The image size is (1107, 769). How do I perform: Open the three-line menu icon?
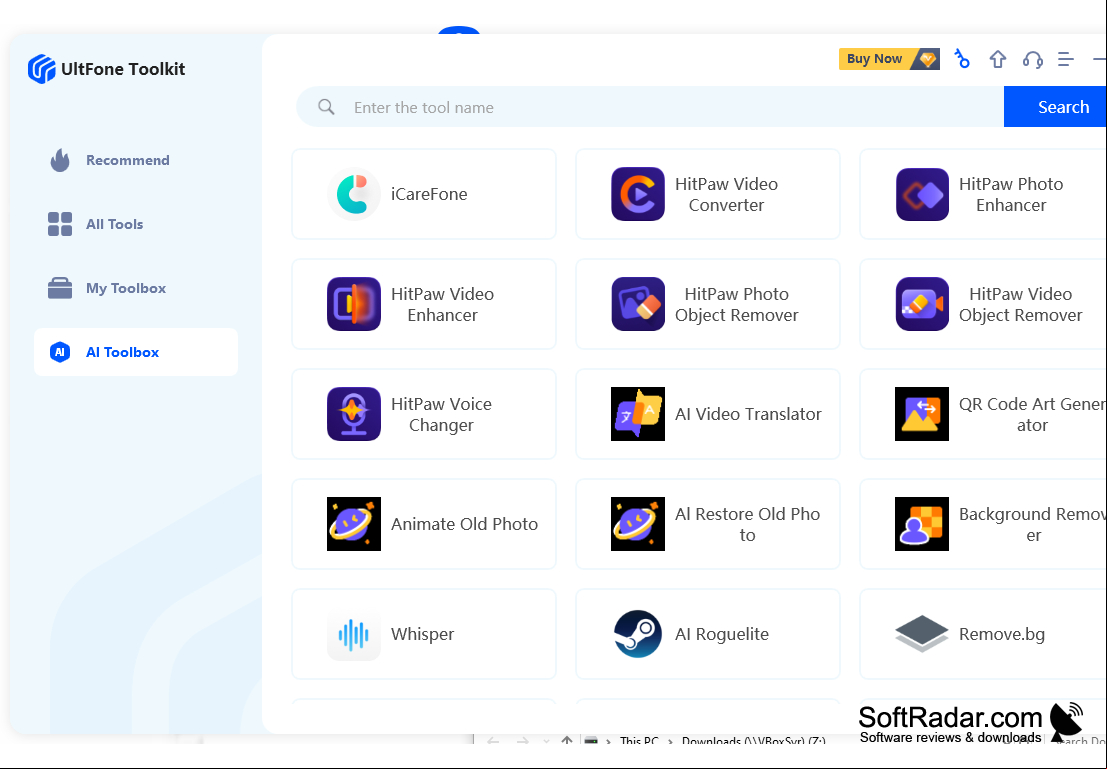(x=1066, y=59)
